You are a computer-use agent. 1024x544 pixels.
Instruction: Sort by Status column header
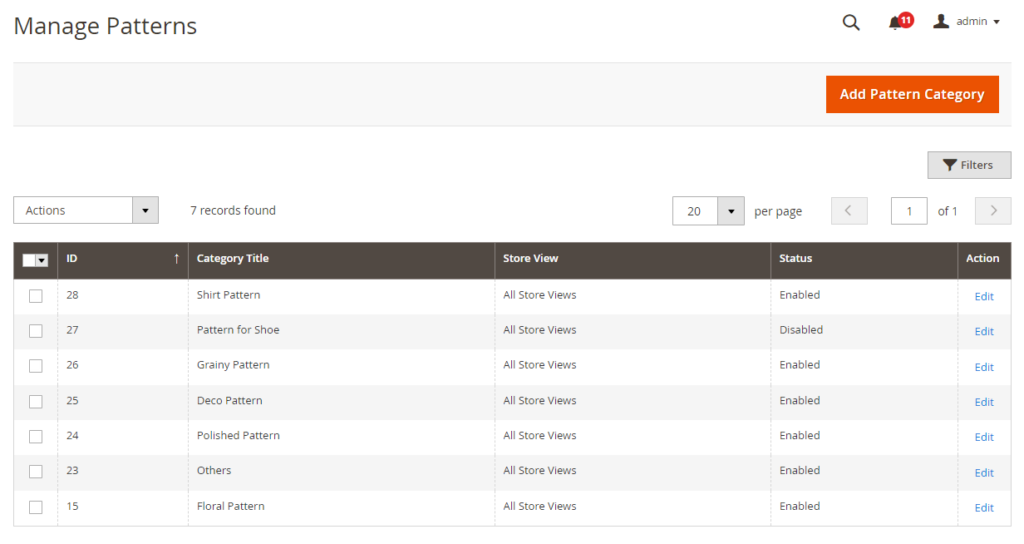click(796, 259)
